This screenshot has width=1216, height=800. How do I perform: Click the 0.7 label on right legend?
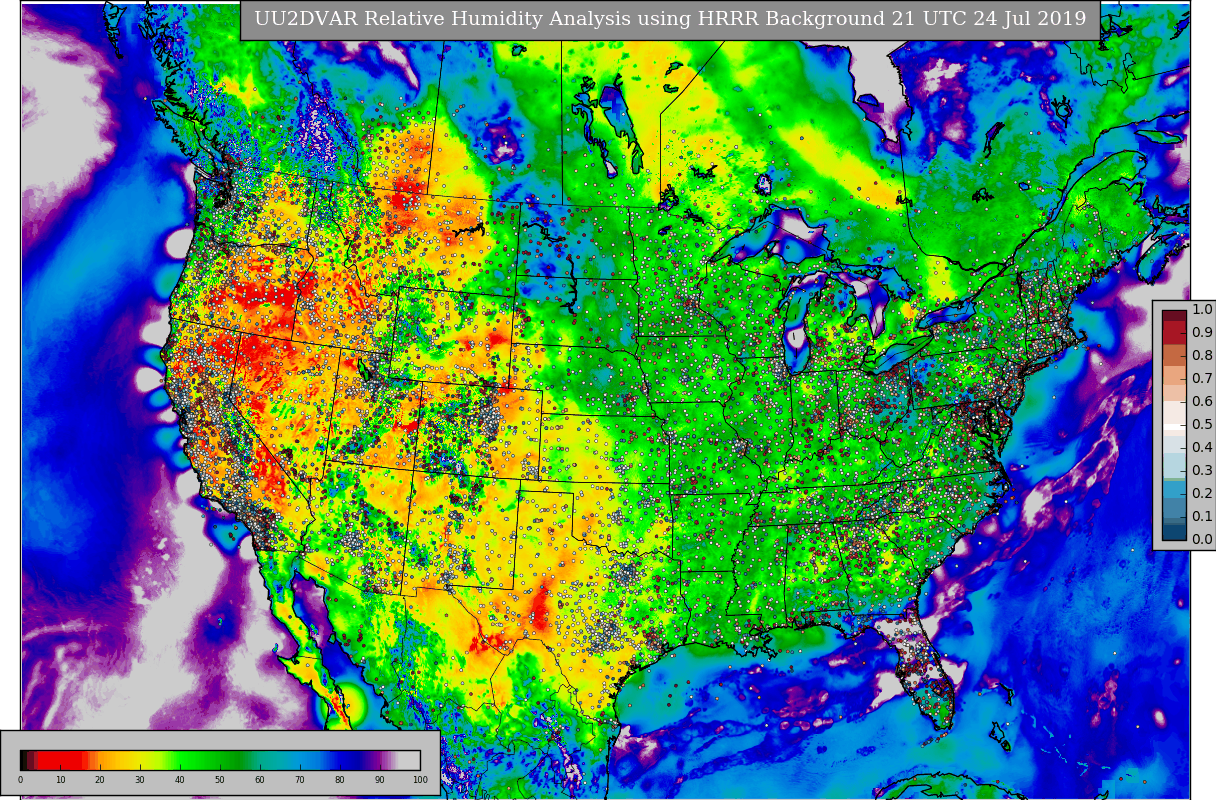(1202, 379)
